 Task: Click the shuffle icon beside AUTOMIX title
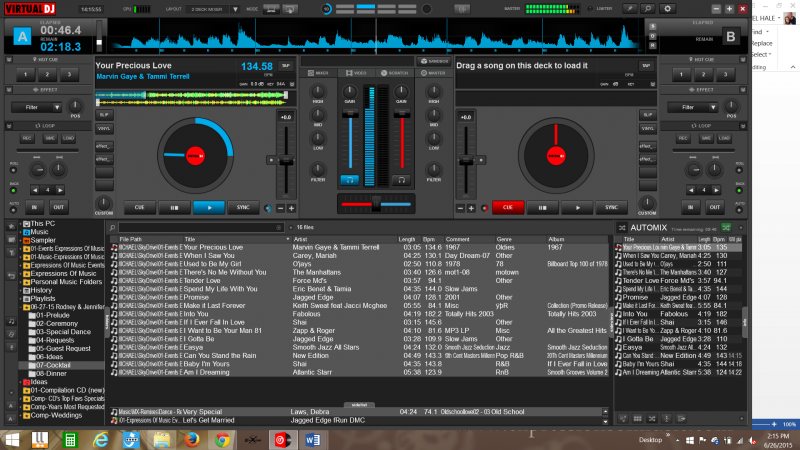[x=621, y=228]
